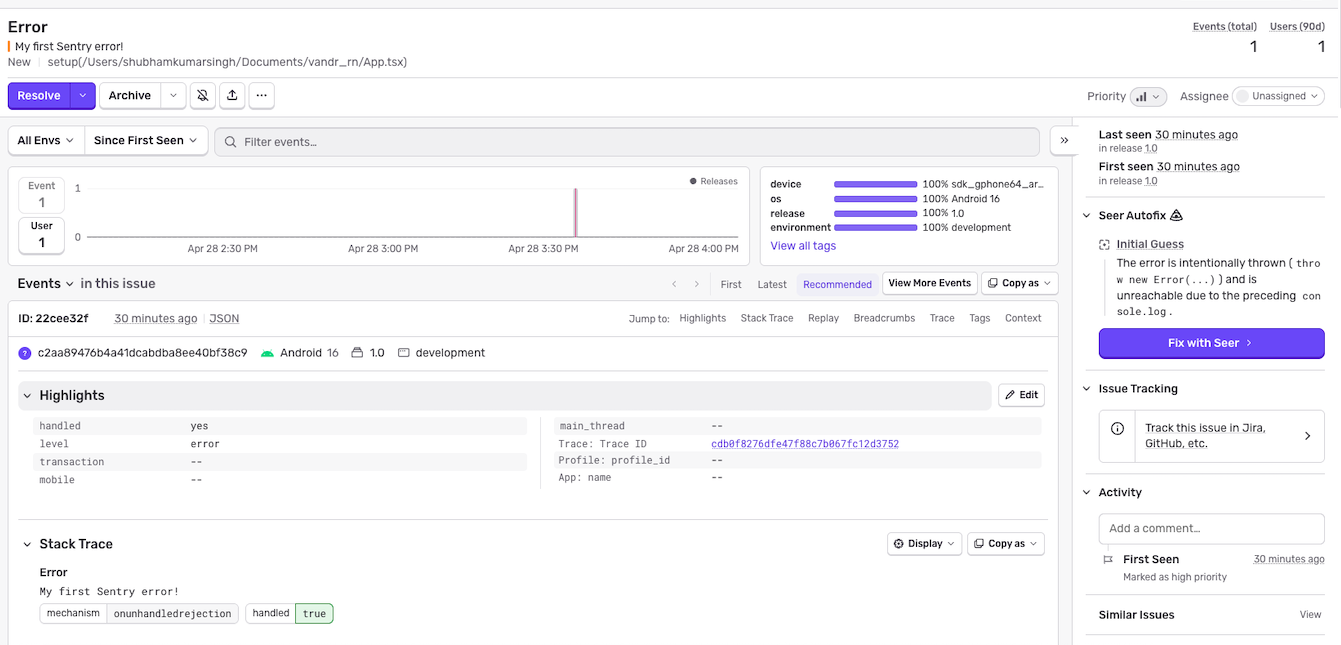Click the device tag distribution bar

pyautogui.click(x=875, y=185)
